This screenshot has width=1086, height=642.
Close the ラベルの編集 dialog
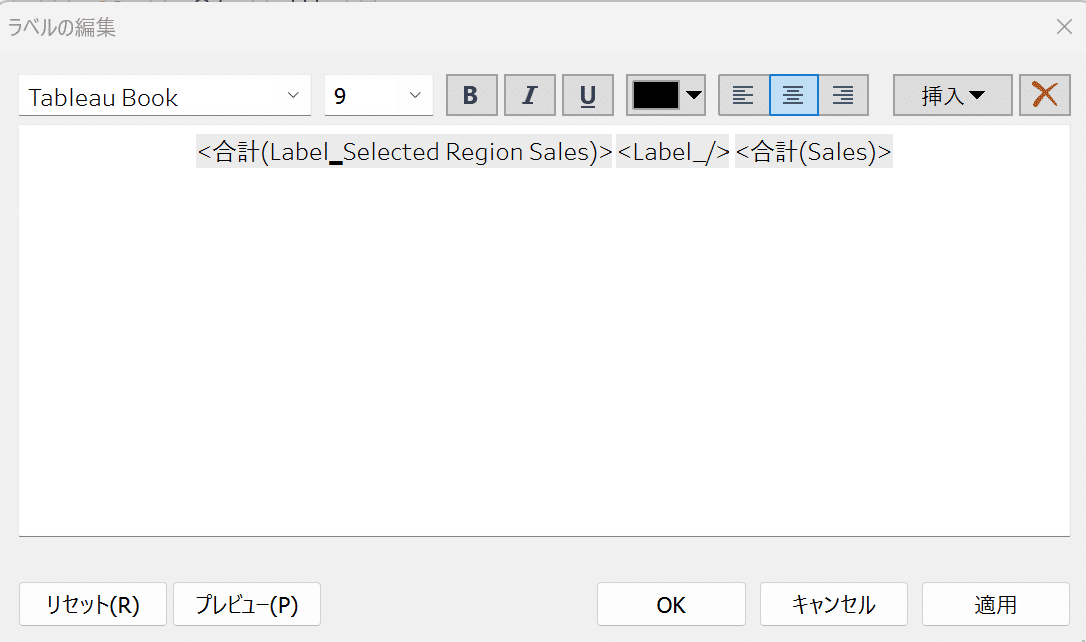click(1065, 27)
